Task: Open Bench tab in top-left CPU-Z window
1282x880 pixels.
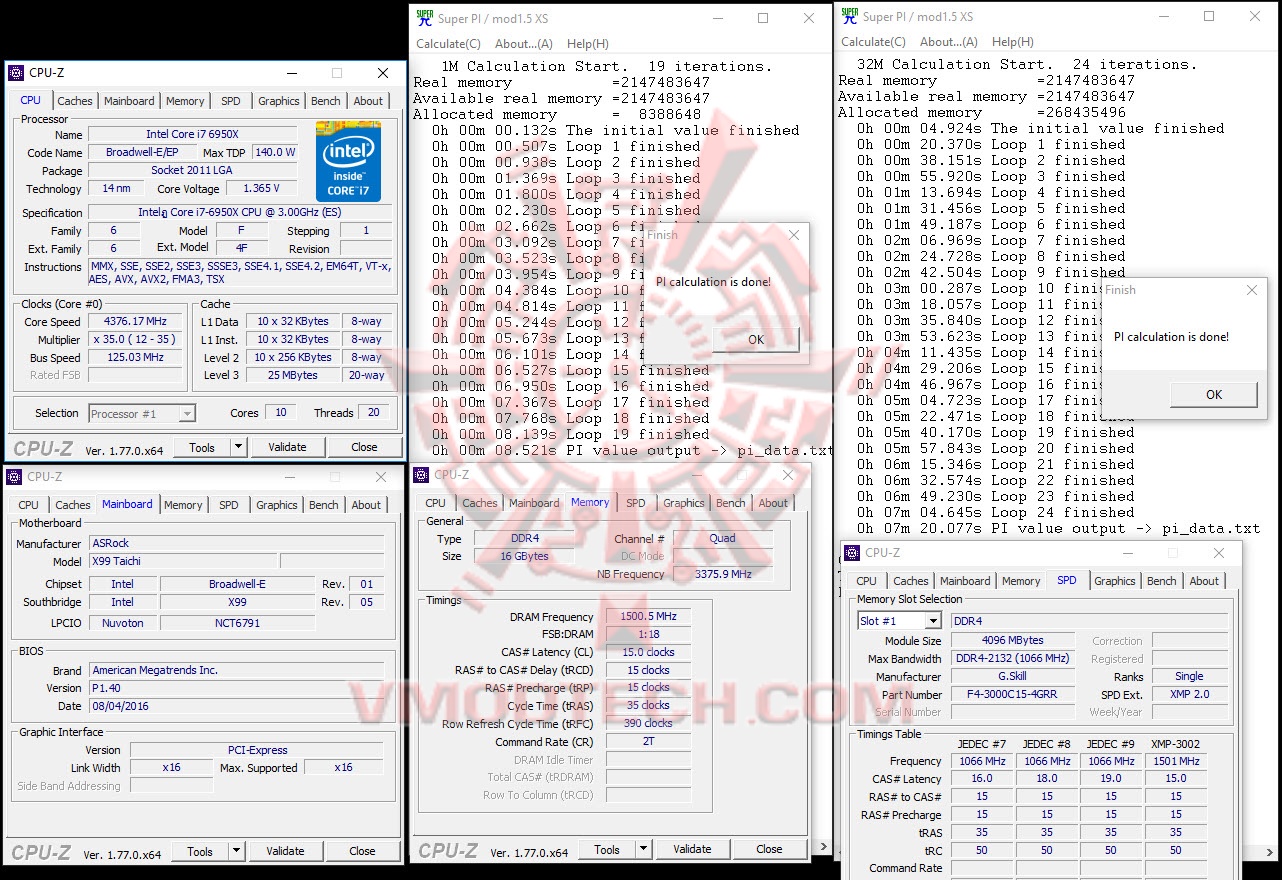Action: [x=326, y=101]
